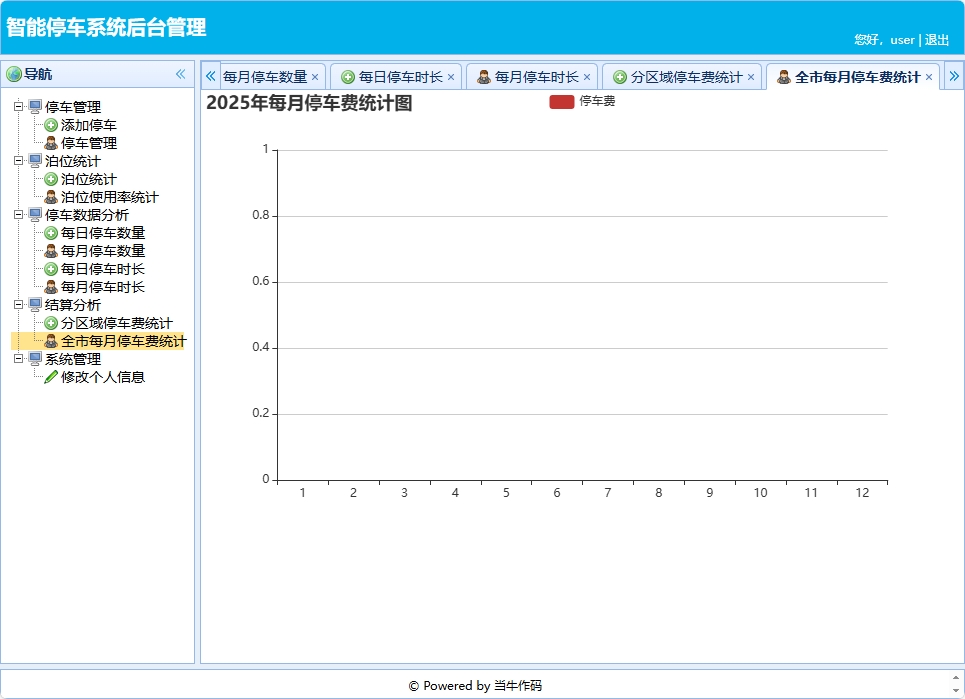Switch to the 分区域停车费统计 tab
The width and height of the screenshot is (965, 699).
[x=686, y=77]
